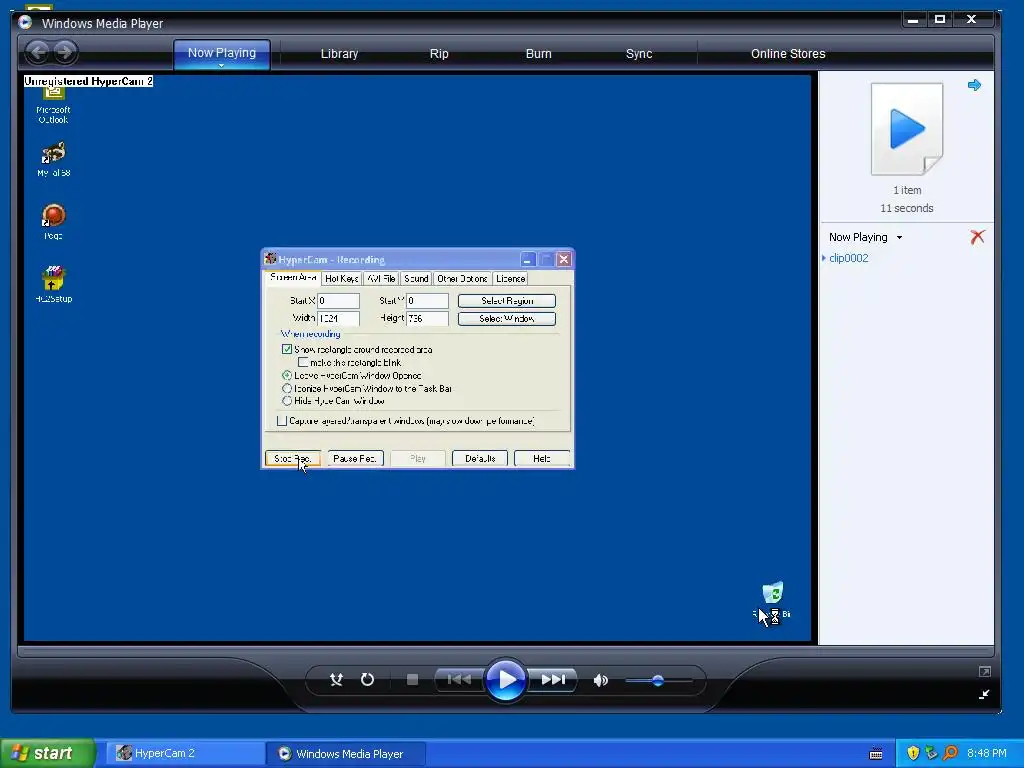Click the Select Window button
Screen dimensions: 1024x768
coord(507,319)
